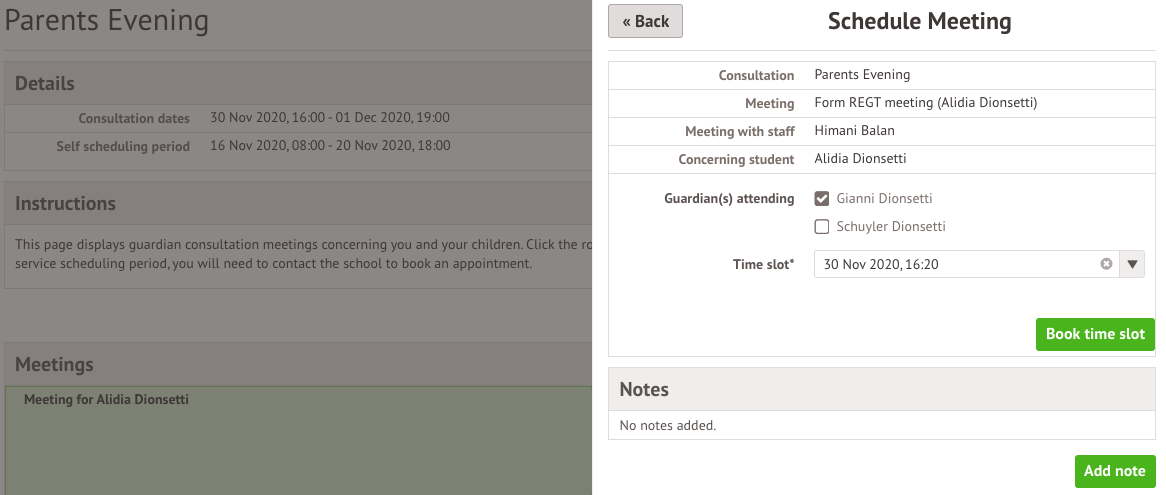Image resolution: width=1166 pixels, height=495 pixels.
Task: Click the Instructions panel header
Action: coord(65,203)
